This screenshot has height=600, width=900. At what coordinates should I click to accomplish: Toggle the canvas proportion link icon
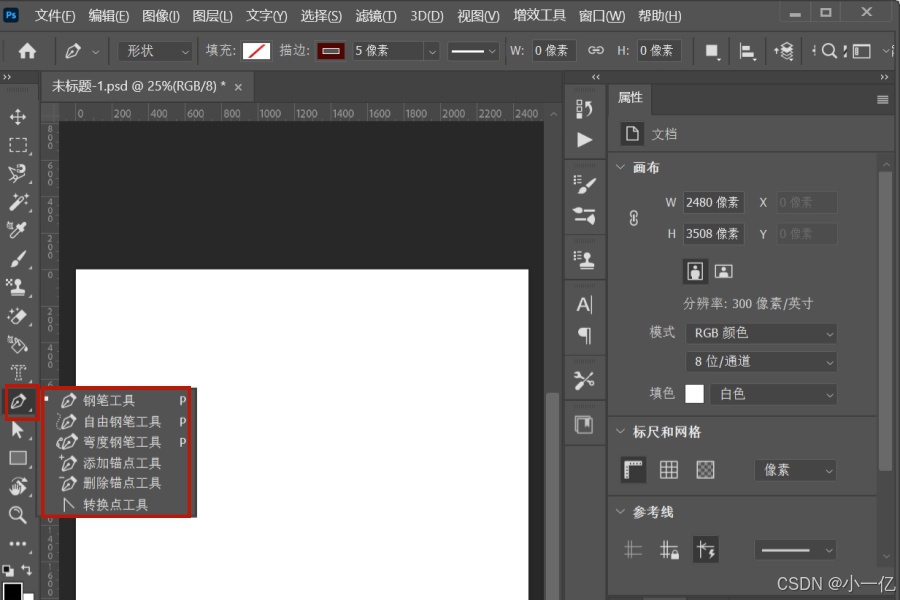pos(634,218)
